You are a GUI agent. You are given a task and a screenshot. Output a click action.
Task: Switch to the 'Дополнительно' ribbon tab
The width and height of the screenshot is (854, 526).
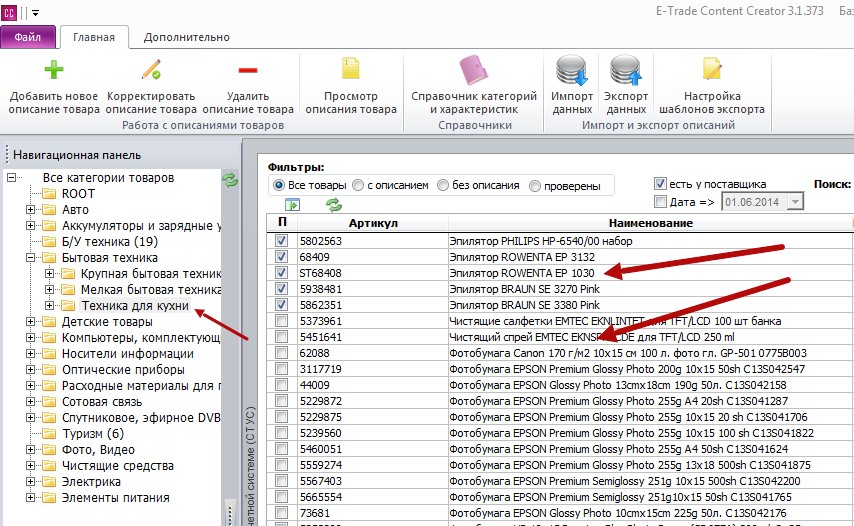coord(186,37)
